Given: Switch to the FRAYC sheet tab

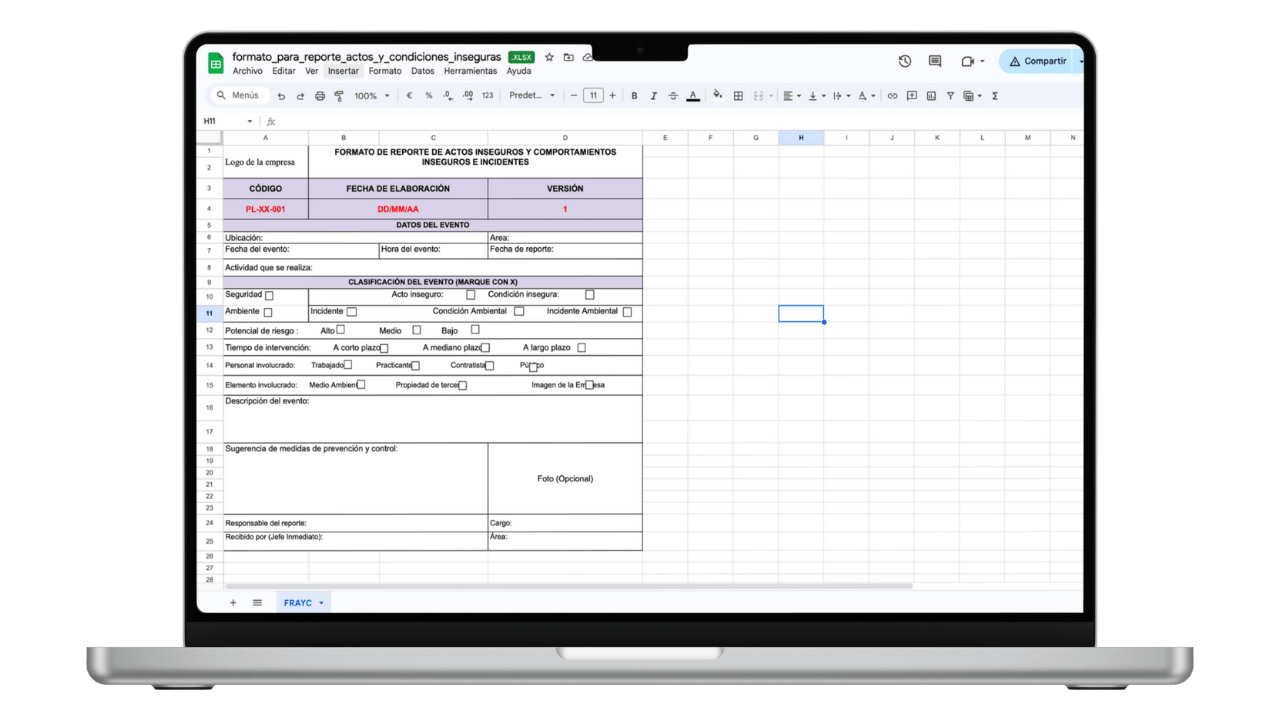Looking at the screenshot, I should pos(299,602).
